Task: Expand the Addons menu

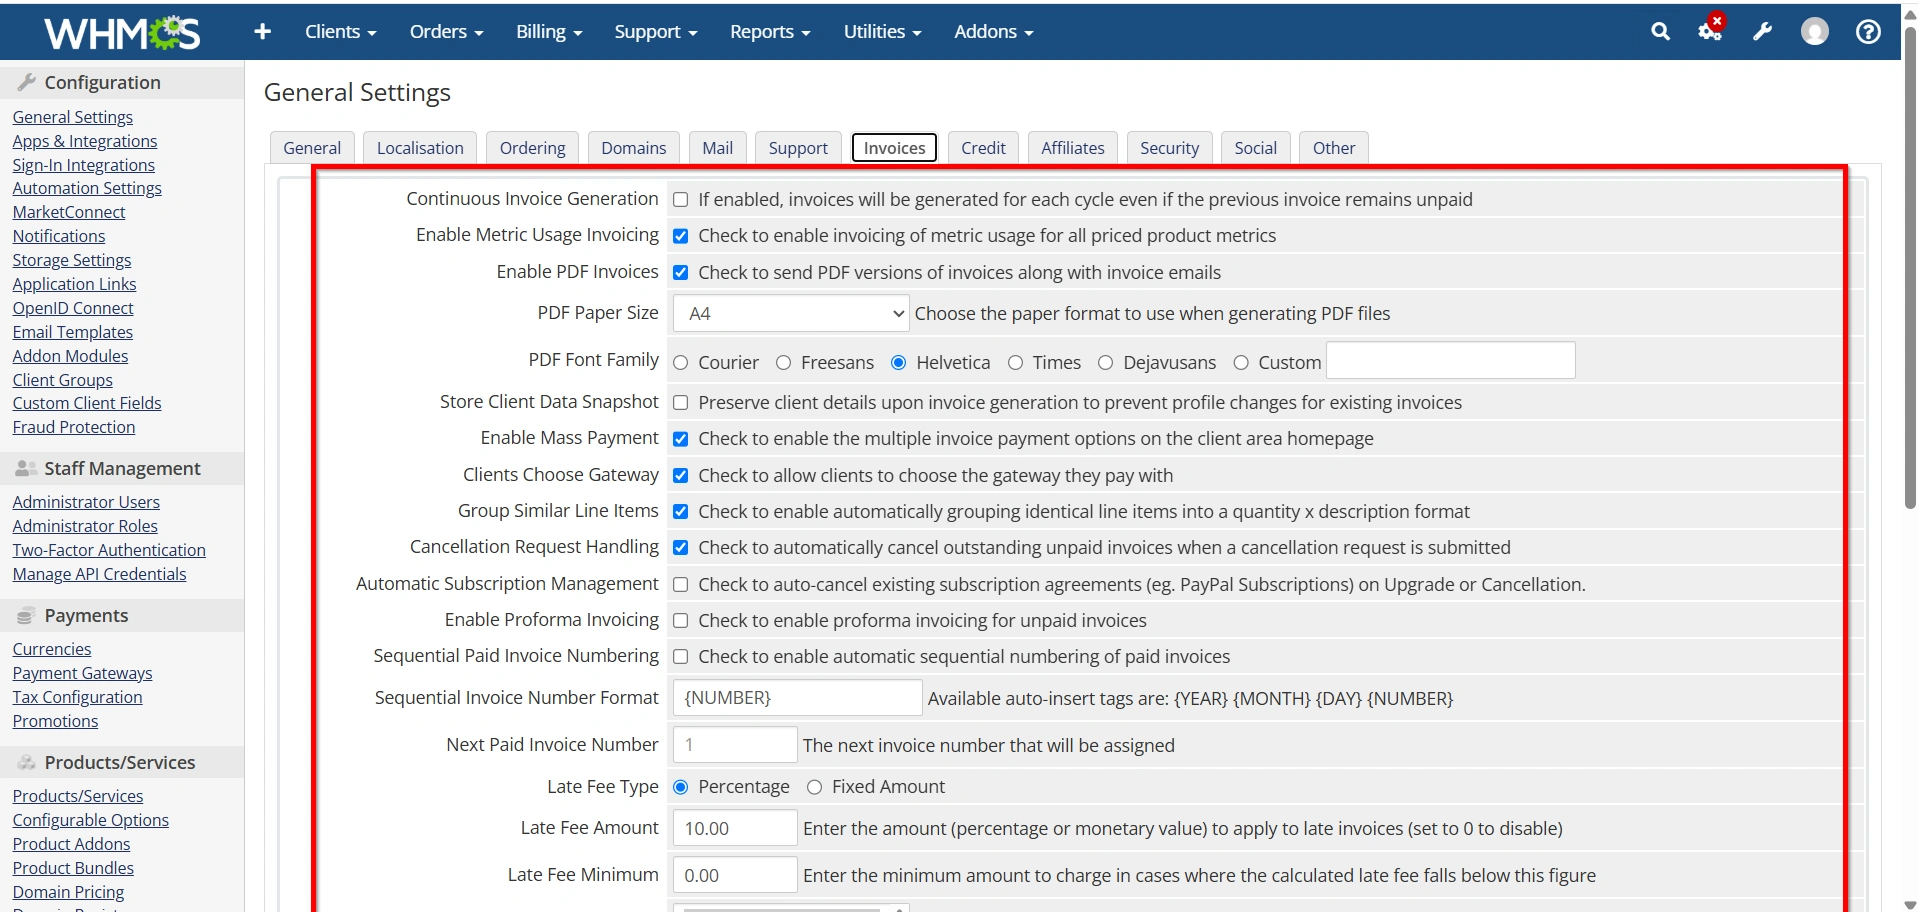Action: (x=994, y=32)
